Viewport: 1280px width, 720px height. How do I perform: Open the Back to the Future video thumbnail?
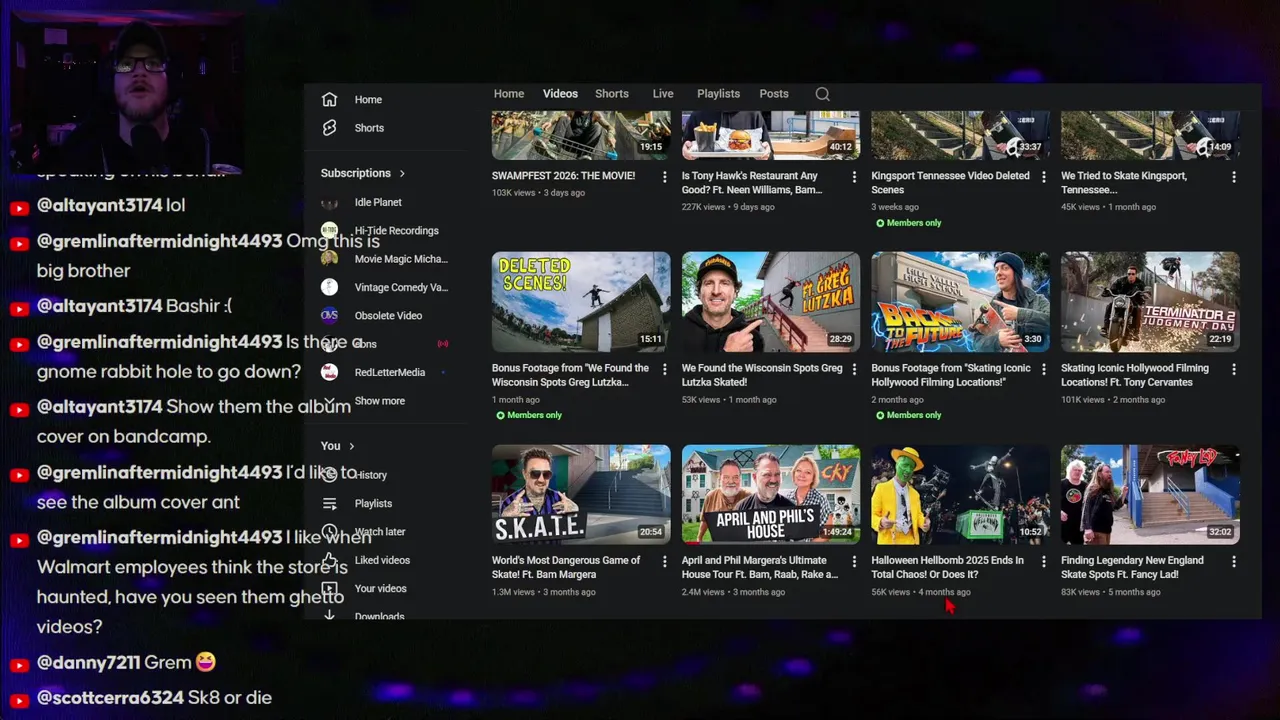[x=960, y=302]
